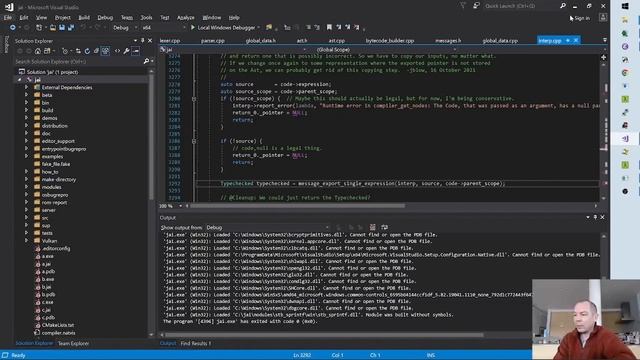Image resolution: width=640 pixels, height=360 pixels.
Task: Click the Save icon in the toolbar
Action: pyautogui.click(x=62, y=27)
